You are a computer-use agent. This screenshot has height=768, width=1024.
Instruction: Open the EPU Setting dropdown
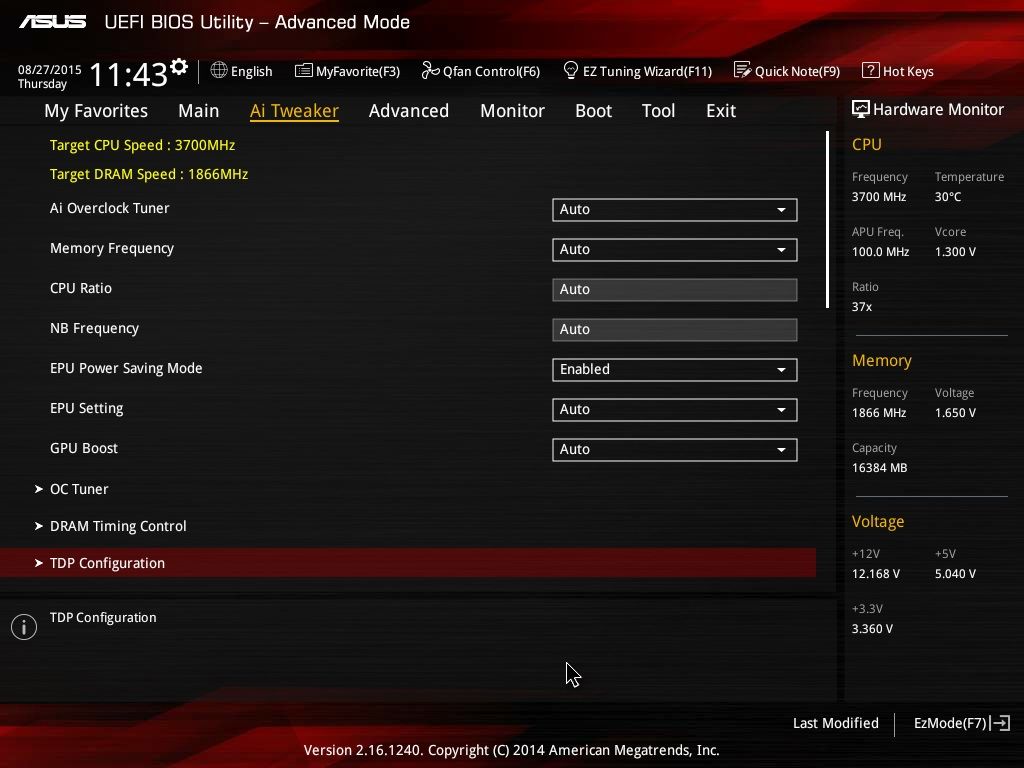675,409
